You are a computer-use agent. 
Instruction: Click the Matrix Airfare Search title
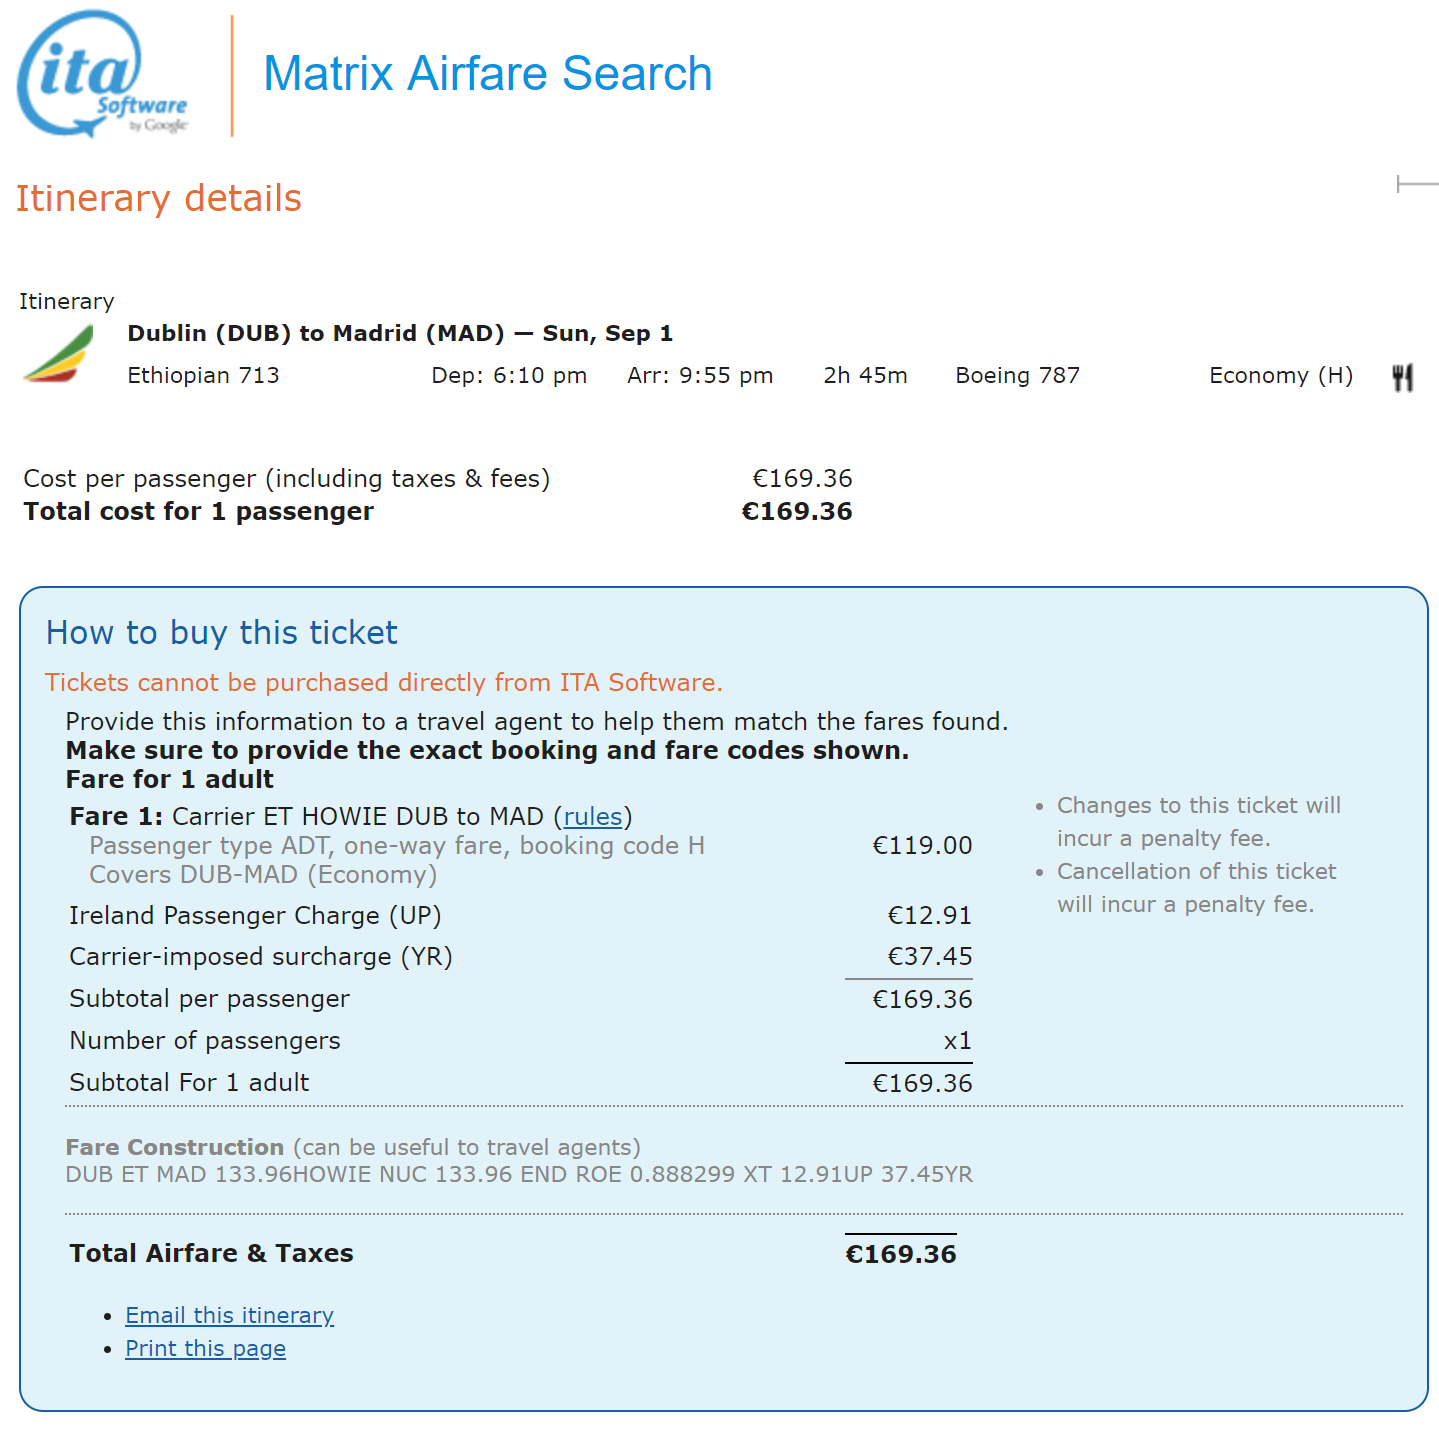click(487, 74)
